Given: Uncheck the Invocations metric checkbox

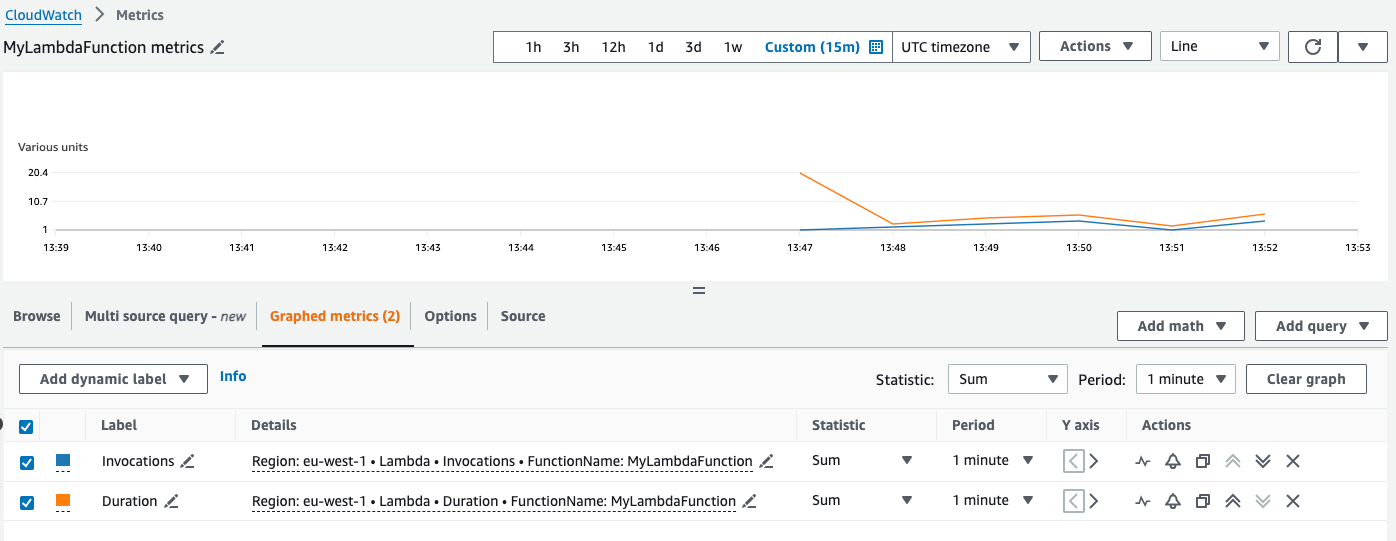Looking at the screenshot, I should coord(27,462).
